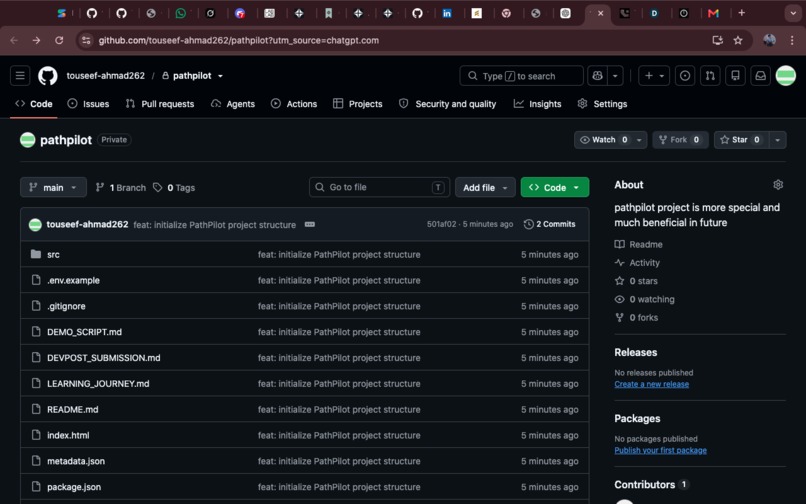Screen dimensions: 806x504
Task: Star the pathpilot repository
Action: pos(741,140)
